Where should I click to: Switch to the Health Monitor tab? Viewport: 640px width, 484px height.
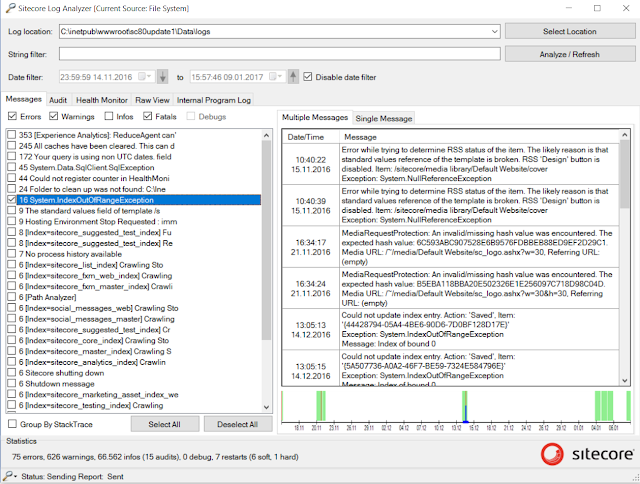pyautogui.click(x=102, y=100)
